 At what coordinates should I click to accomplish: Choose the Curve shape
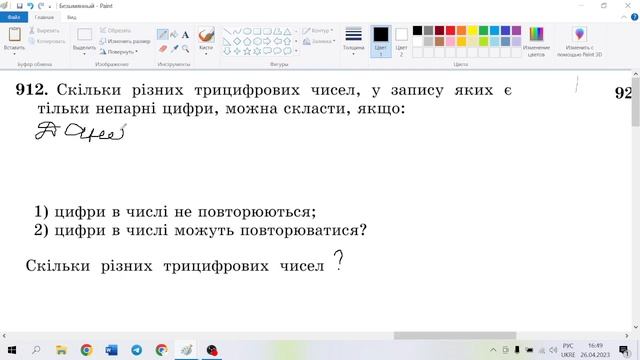tap(237, 31)
